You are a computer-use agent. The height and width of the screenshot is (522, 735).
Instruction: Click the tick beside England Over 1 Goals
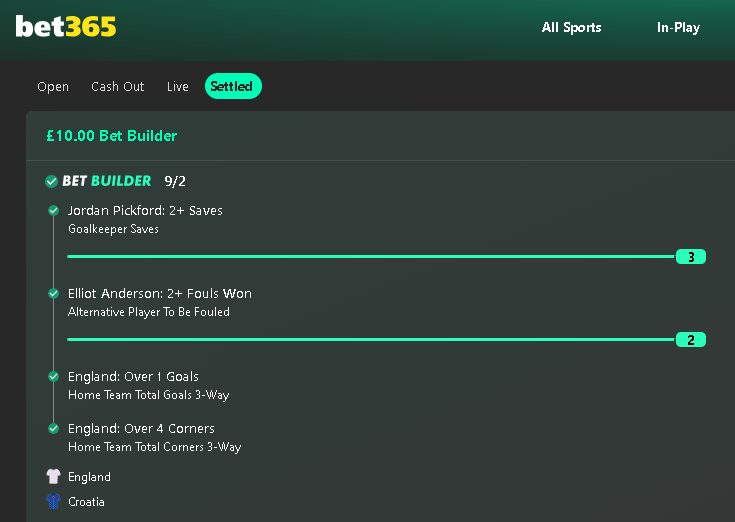pyautogui.click(x=54, y=376)
